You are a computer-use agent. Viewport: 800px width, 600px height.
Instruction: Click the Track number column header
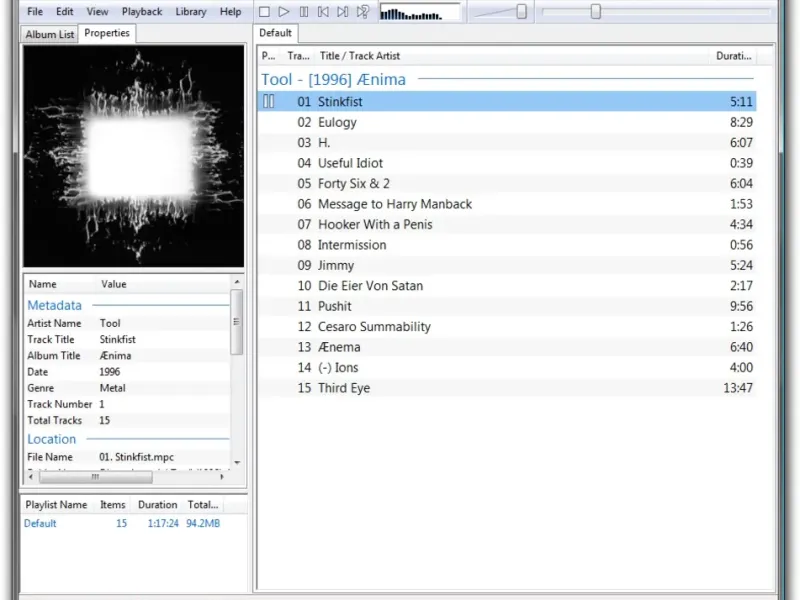[298, 56]
